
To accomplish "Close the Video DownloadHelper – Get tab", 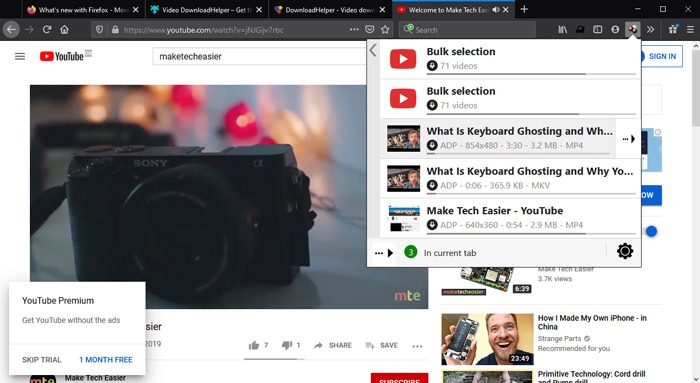I will [259, 9].
